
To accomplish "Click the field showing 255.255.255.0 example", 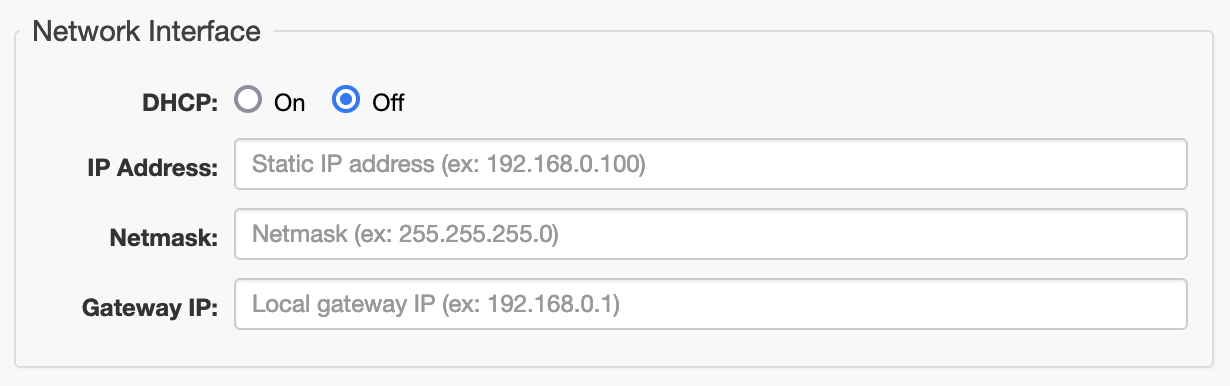I will point(711,234).
